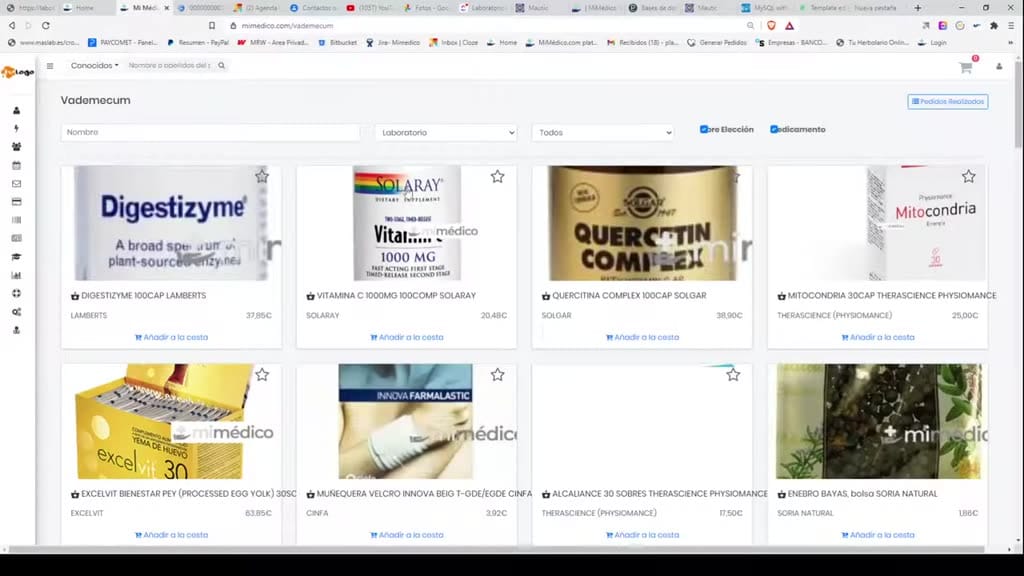Open the group users sidebar icon

16,147
